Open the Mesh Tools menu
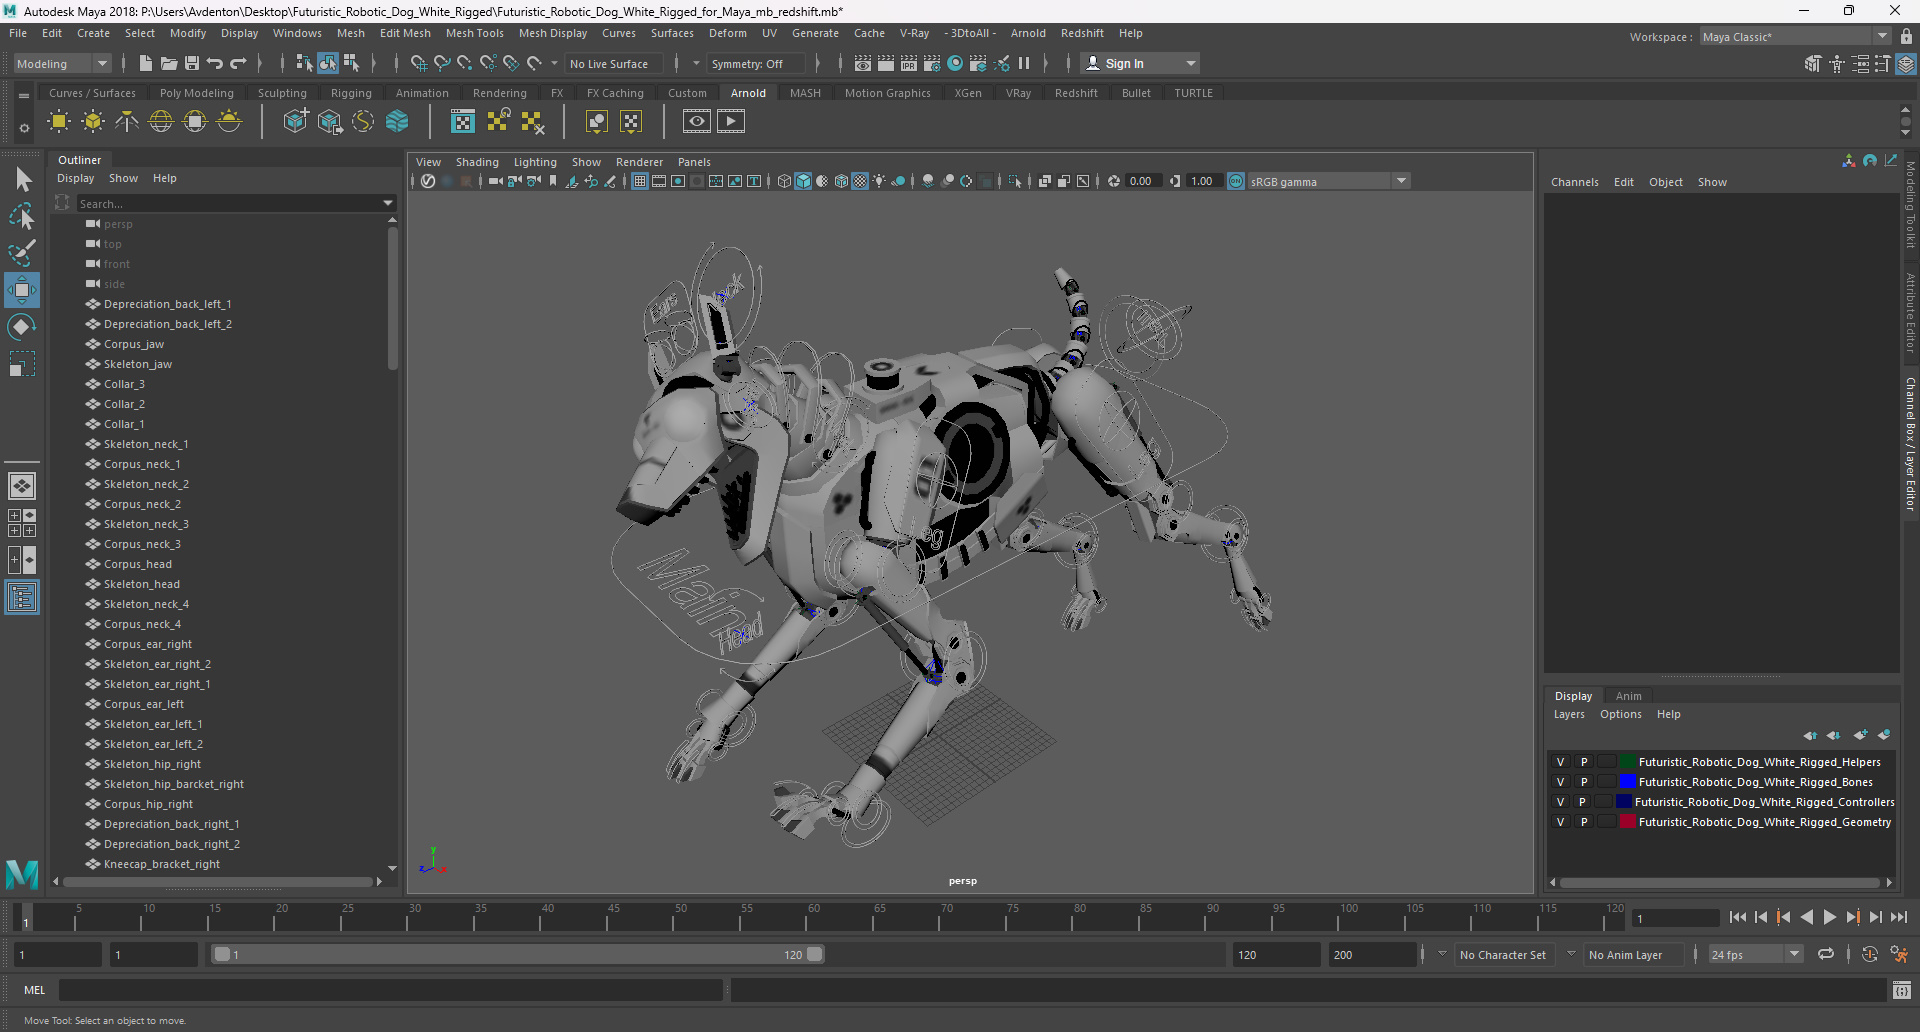 474,33
